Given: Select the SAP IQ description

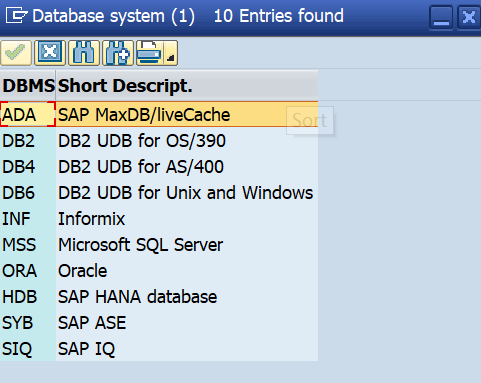Looking at the screenshot, I should point(187,349).
